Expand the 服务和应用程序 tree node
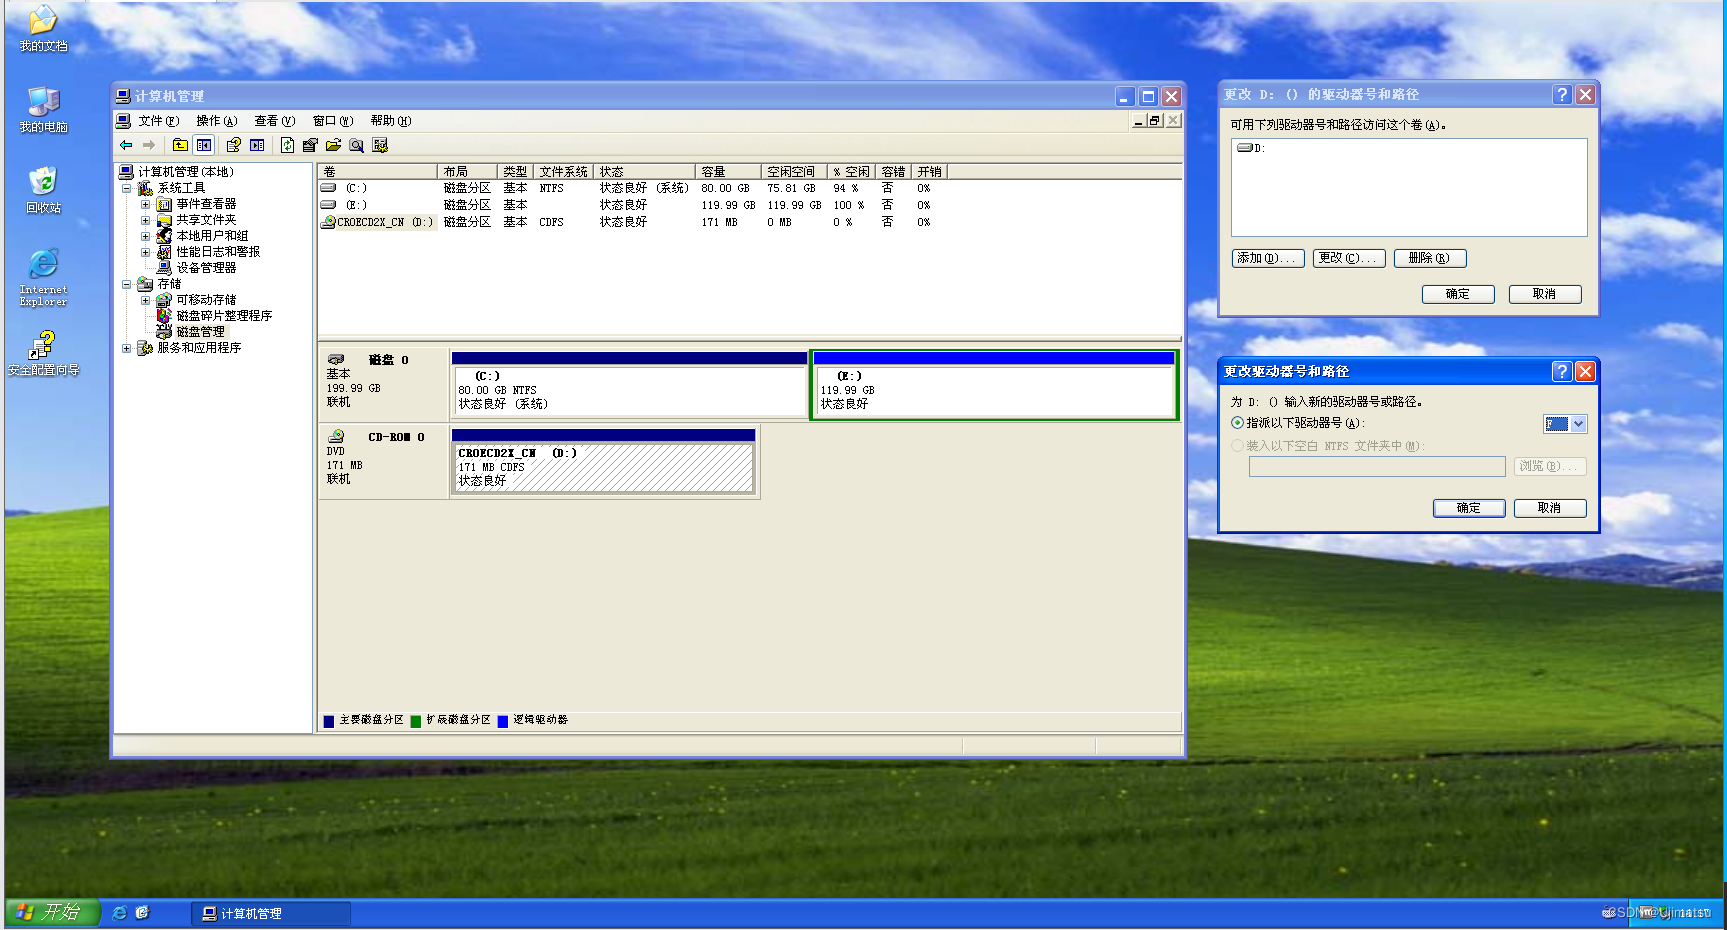This screenshot has width=1727, height=930. (x=127, y=348)
